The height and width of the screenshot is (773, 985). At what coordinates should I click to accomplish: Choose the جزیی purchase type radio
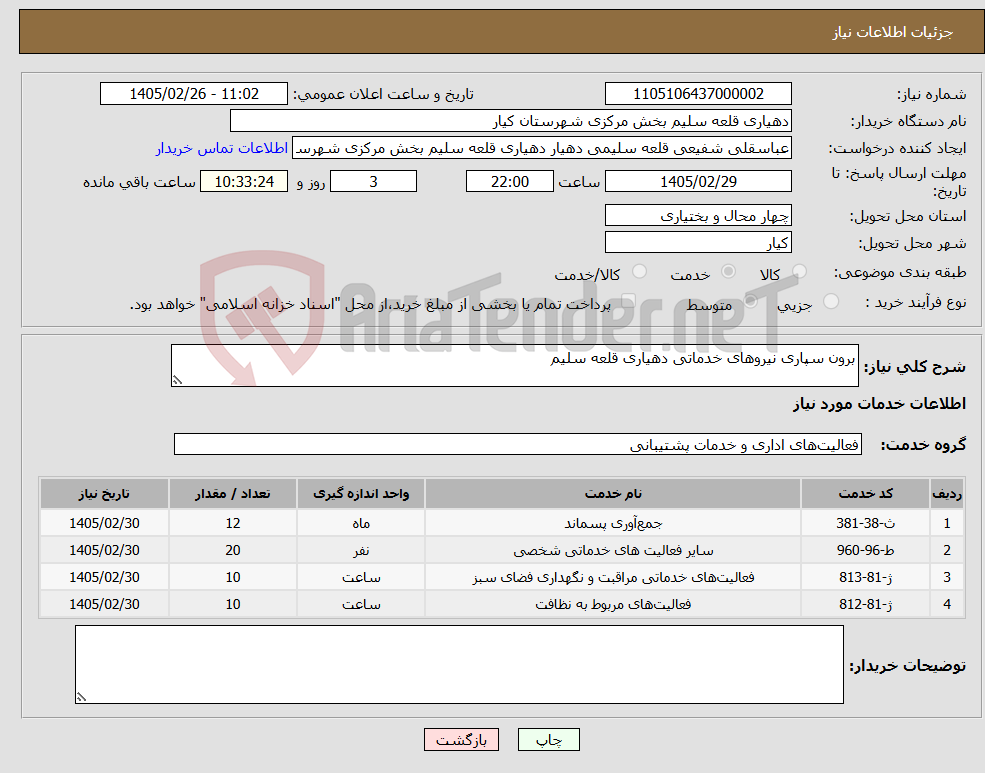coord(830,301)
